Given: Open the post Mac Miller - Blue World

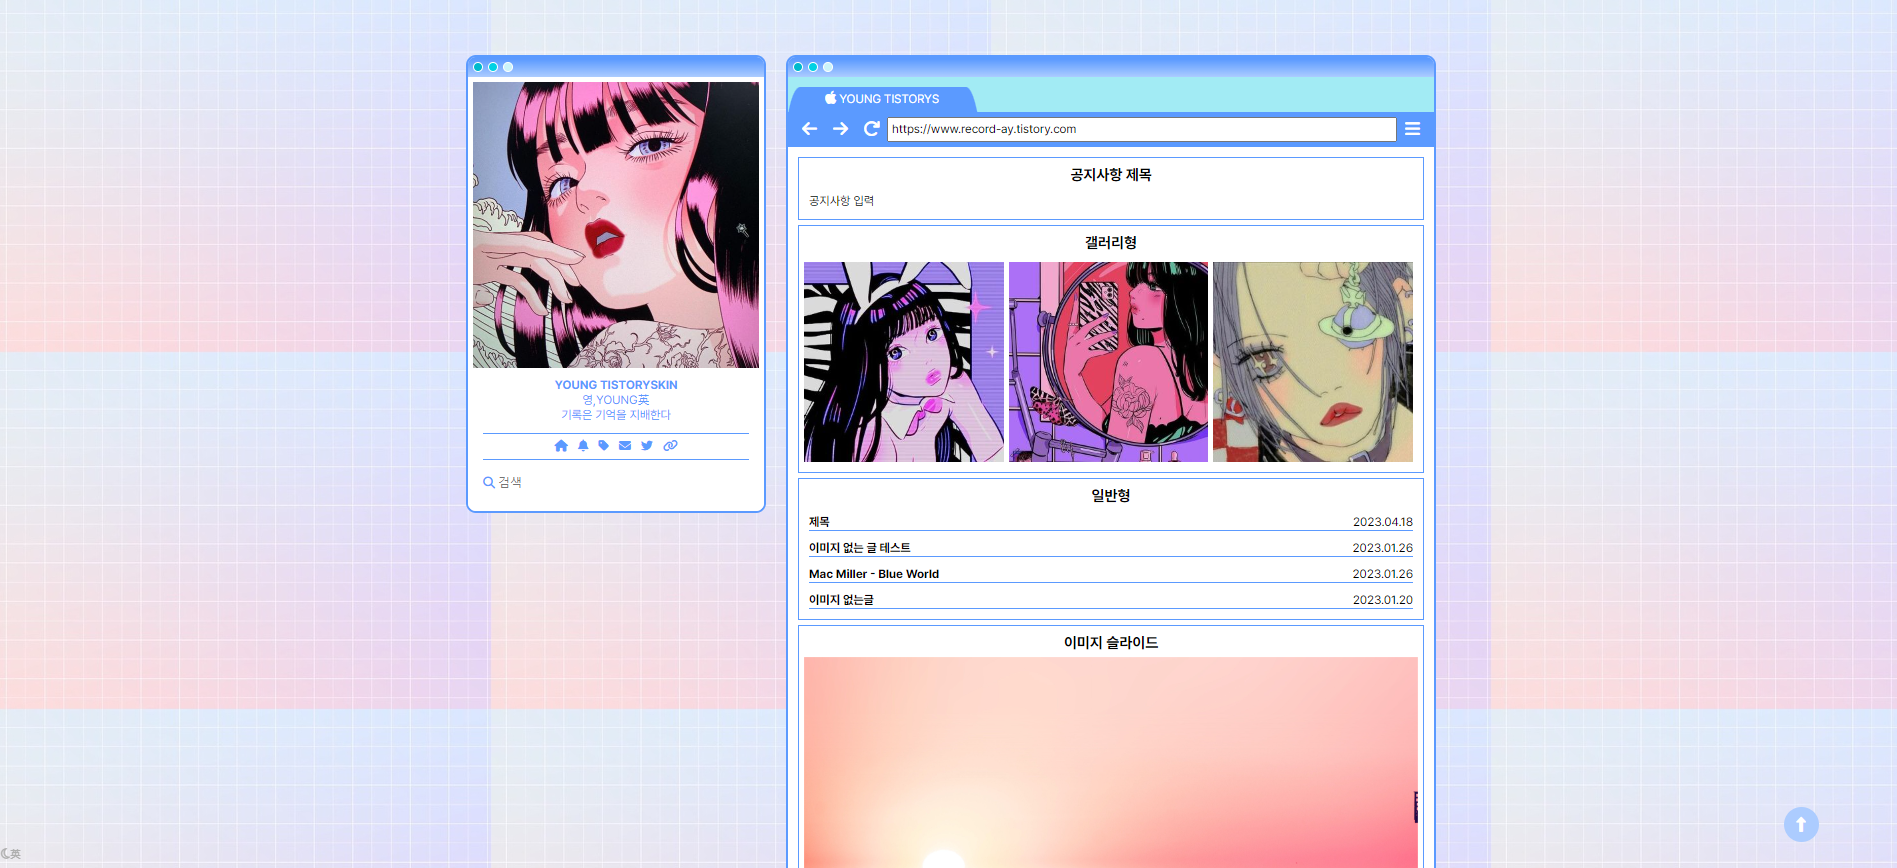Looking at the screenshot, I should click(x=874, y=574).
